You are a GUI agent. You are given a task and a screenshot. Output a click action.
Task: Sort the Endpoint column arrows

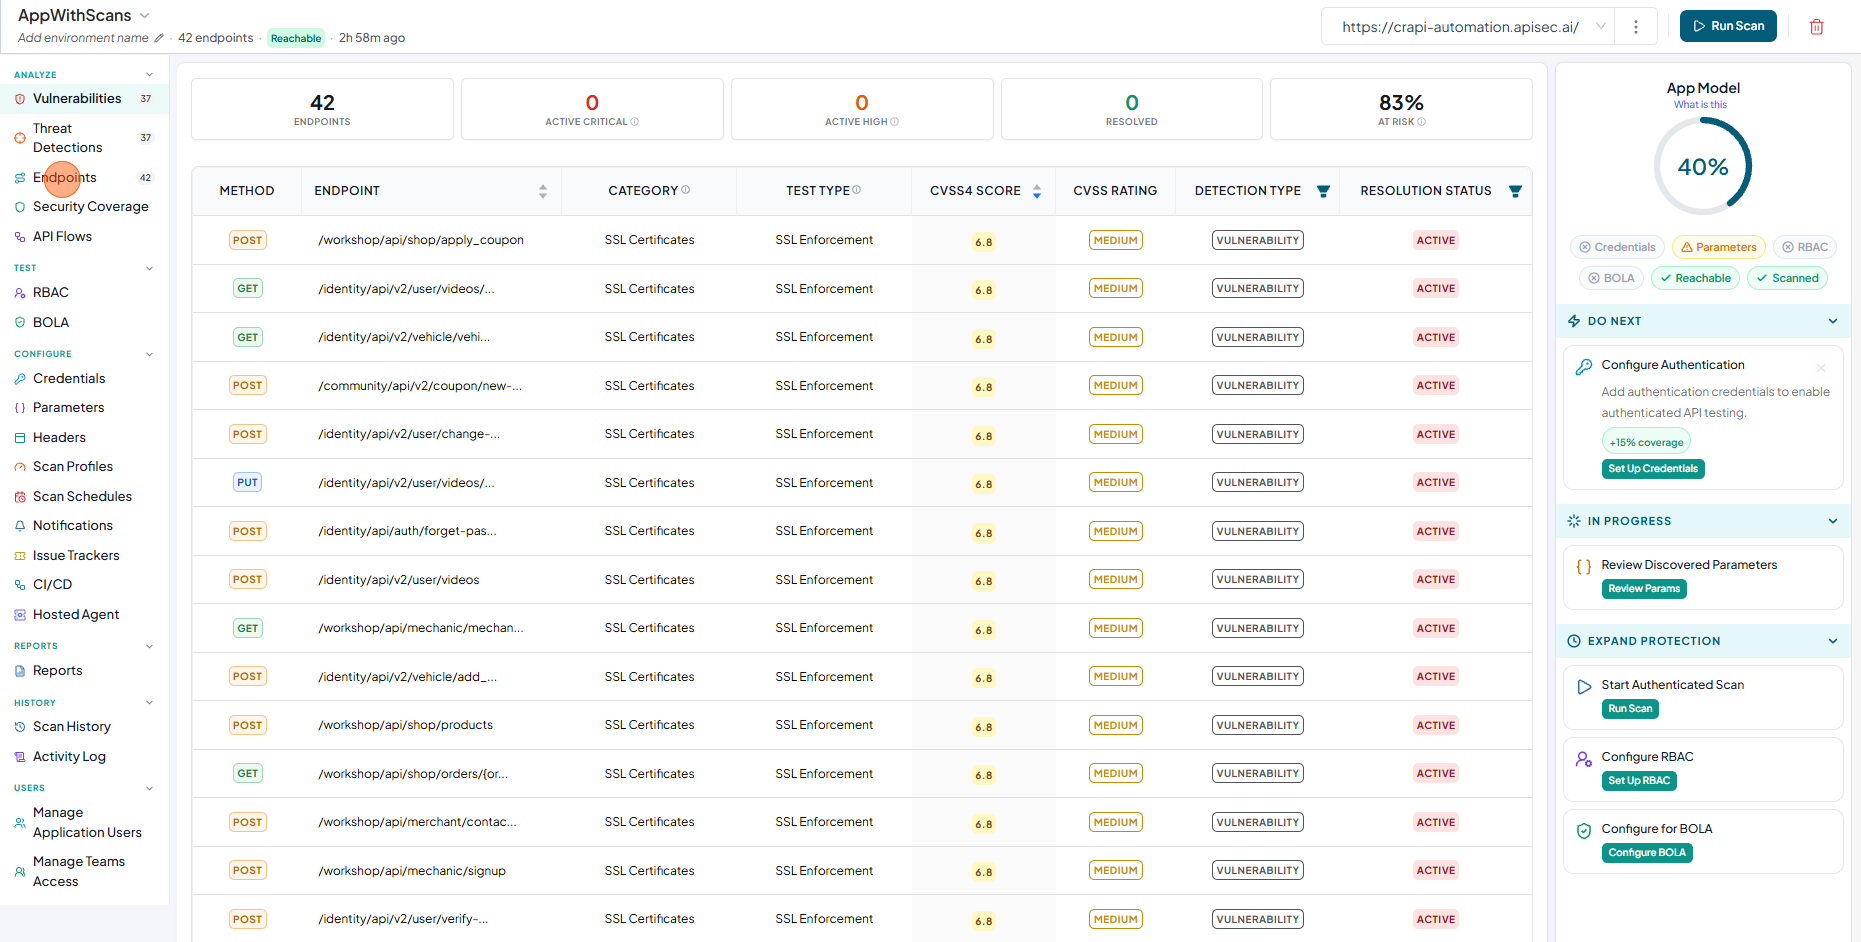tap(543, 191)
